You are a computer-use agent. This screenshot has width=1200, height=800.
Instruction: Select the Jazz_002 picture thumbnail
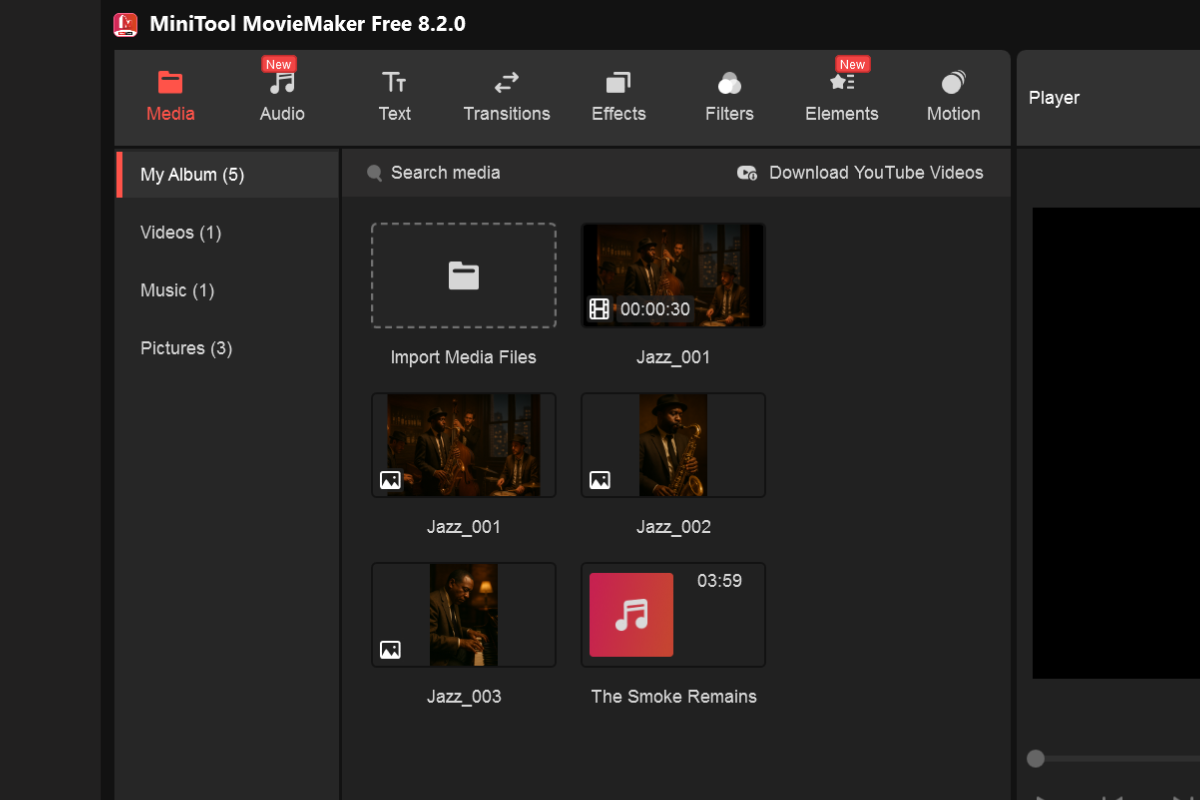(673, 445)
